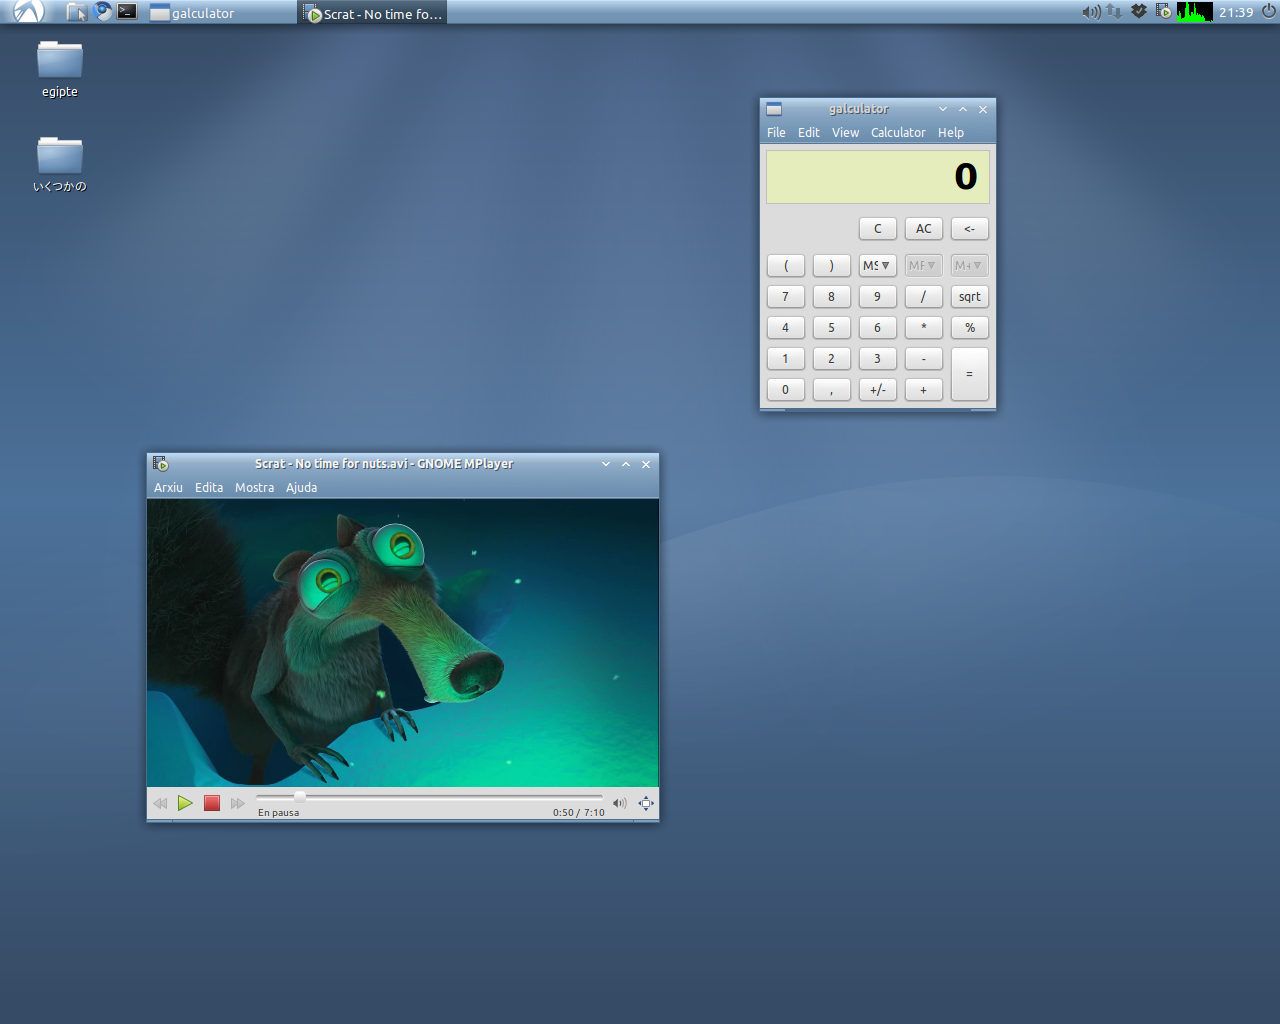Expand the MS memory store dropdown
The height and width of the screenshot is (1024, 1280).
coord(878,266)
